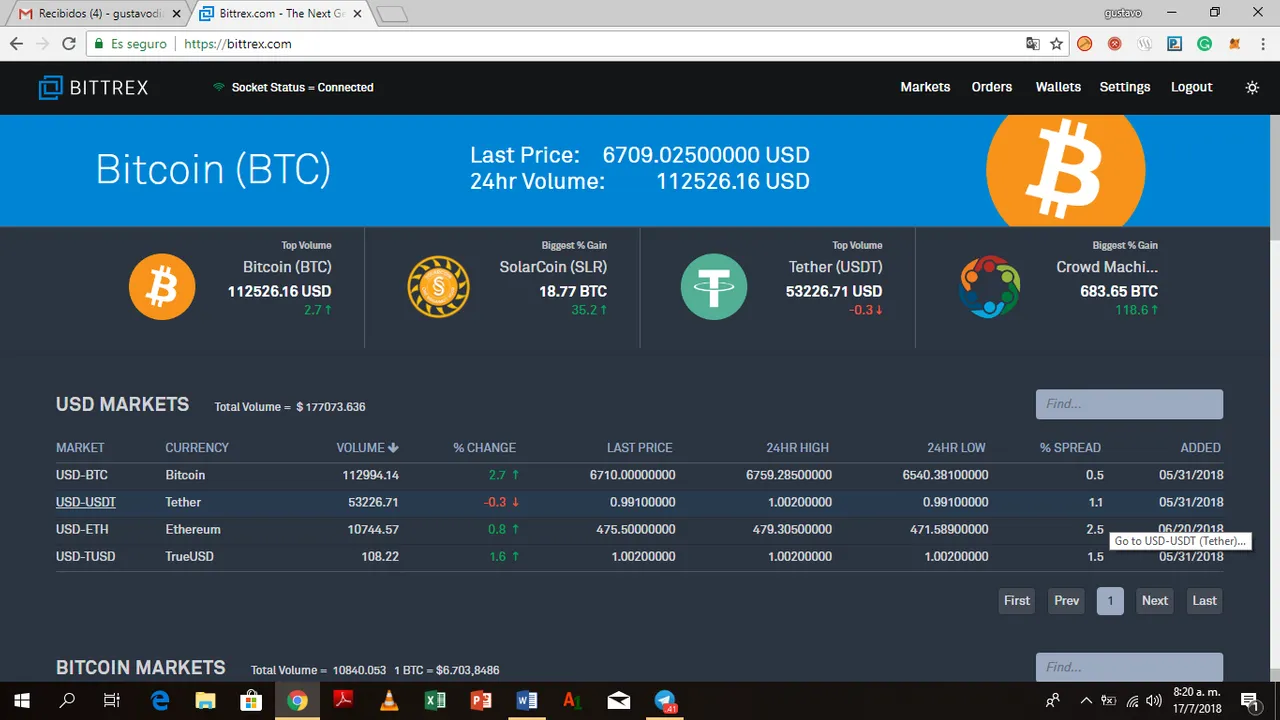
Task: Open the Wallets page
Action: 1058,87
